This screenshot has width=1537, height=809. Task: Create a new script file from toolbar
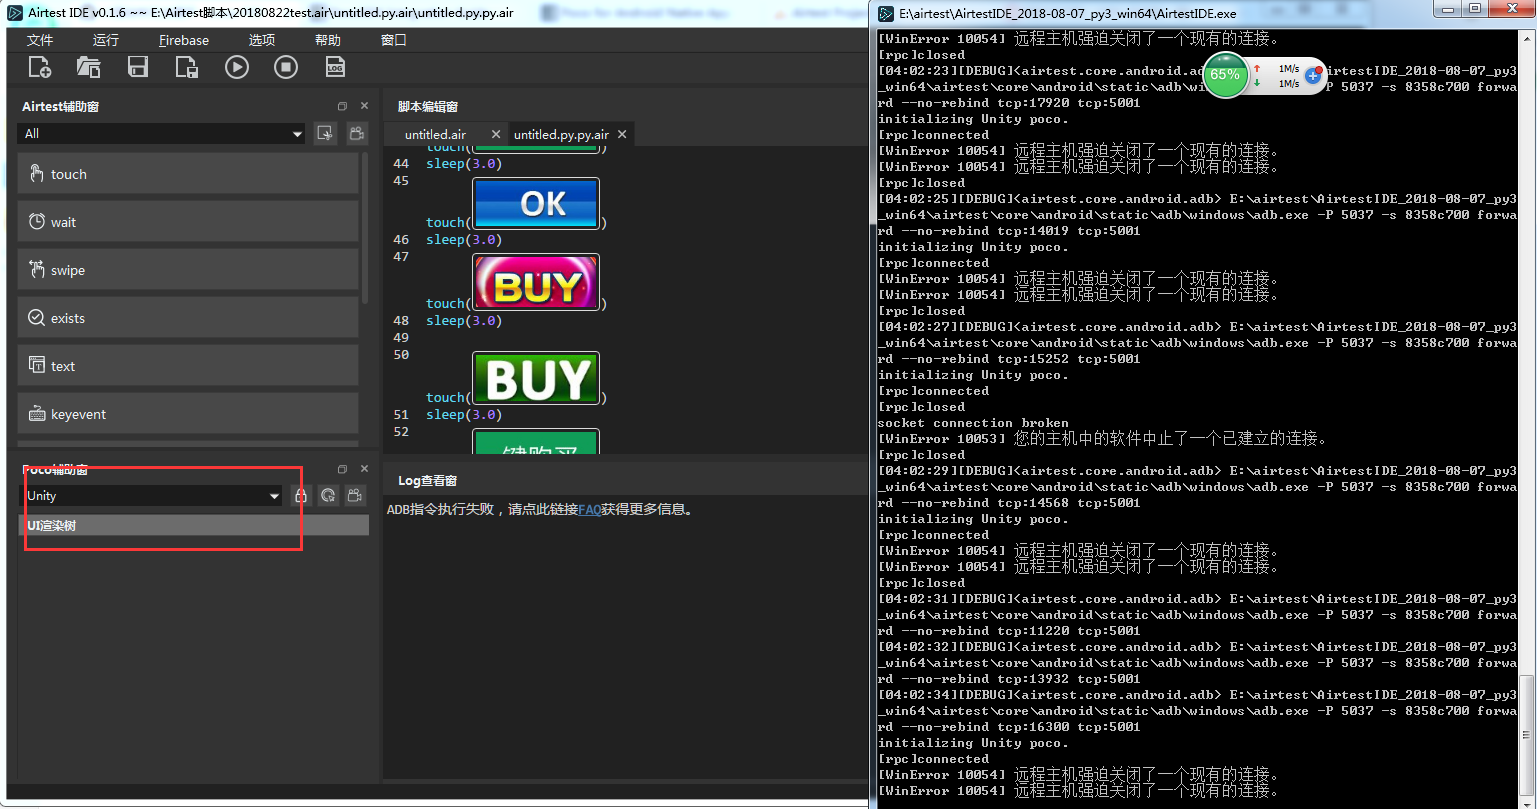40,67
